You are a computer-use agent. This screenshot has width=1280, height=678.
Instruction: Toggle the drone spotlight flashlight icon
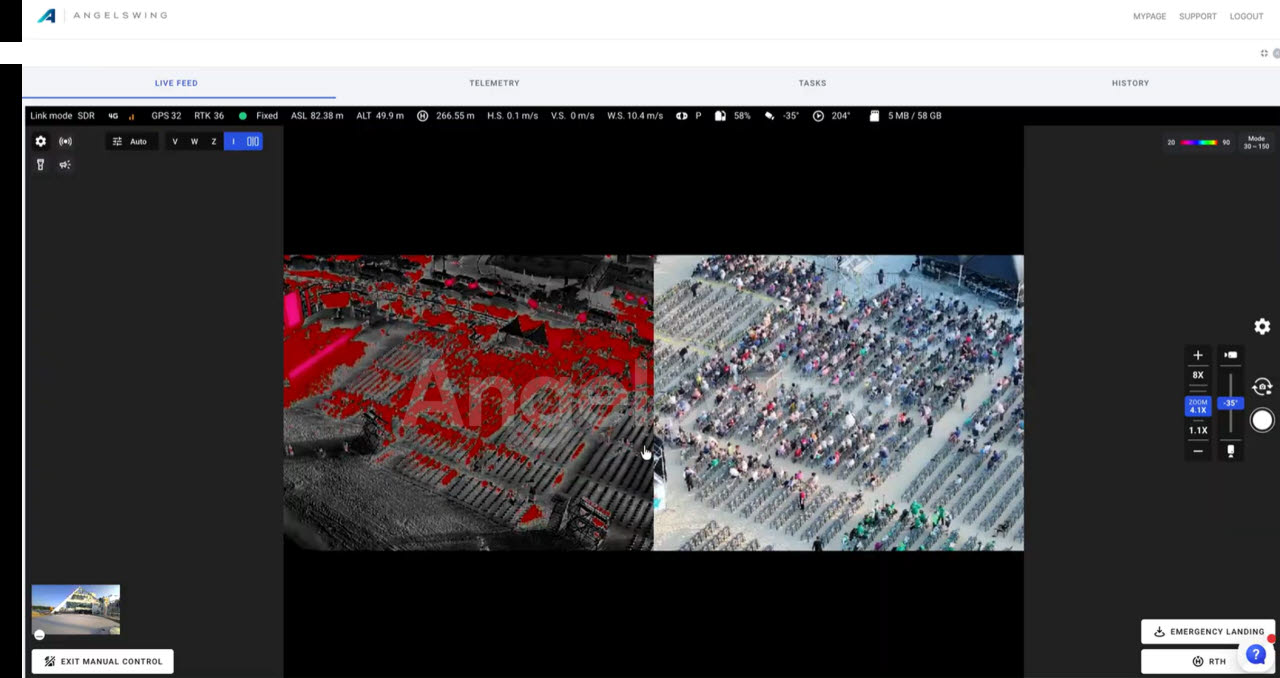coord(41,165)
